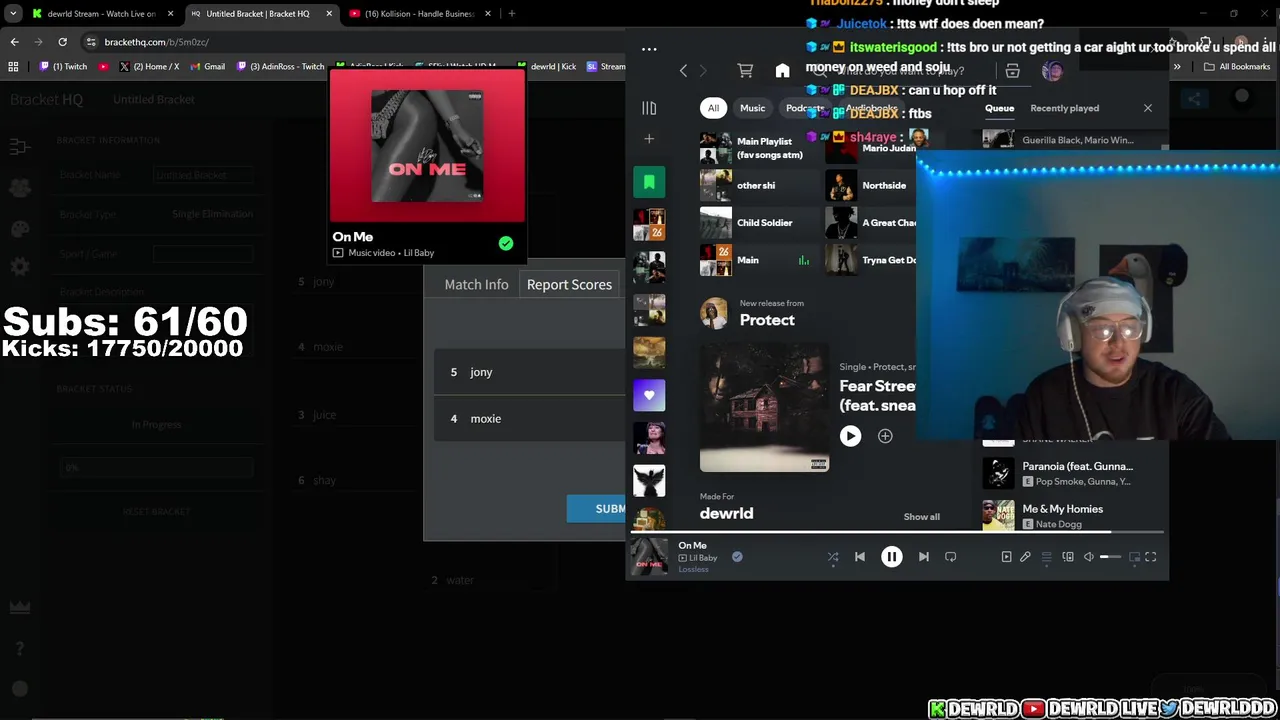This screenshot has width=1280, height=720.
Task: Open Spotify miniplayer icon
Action: pos(1134,557)
